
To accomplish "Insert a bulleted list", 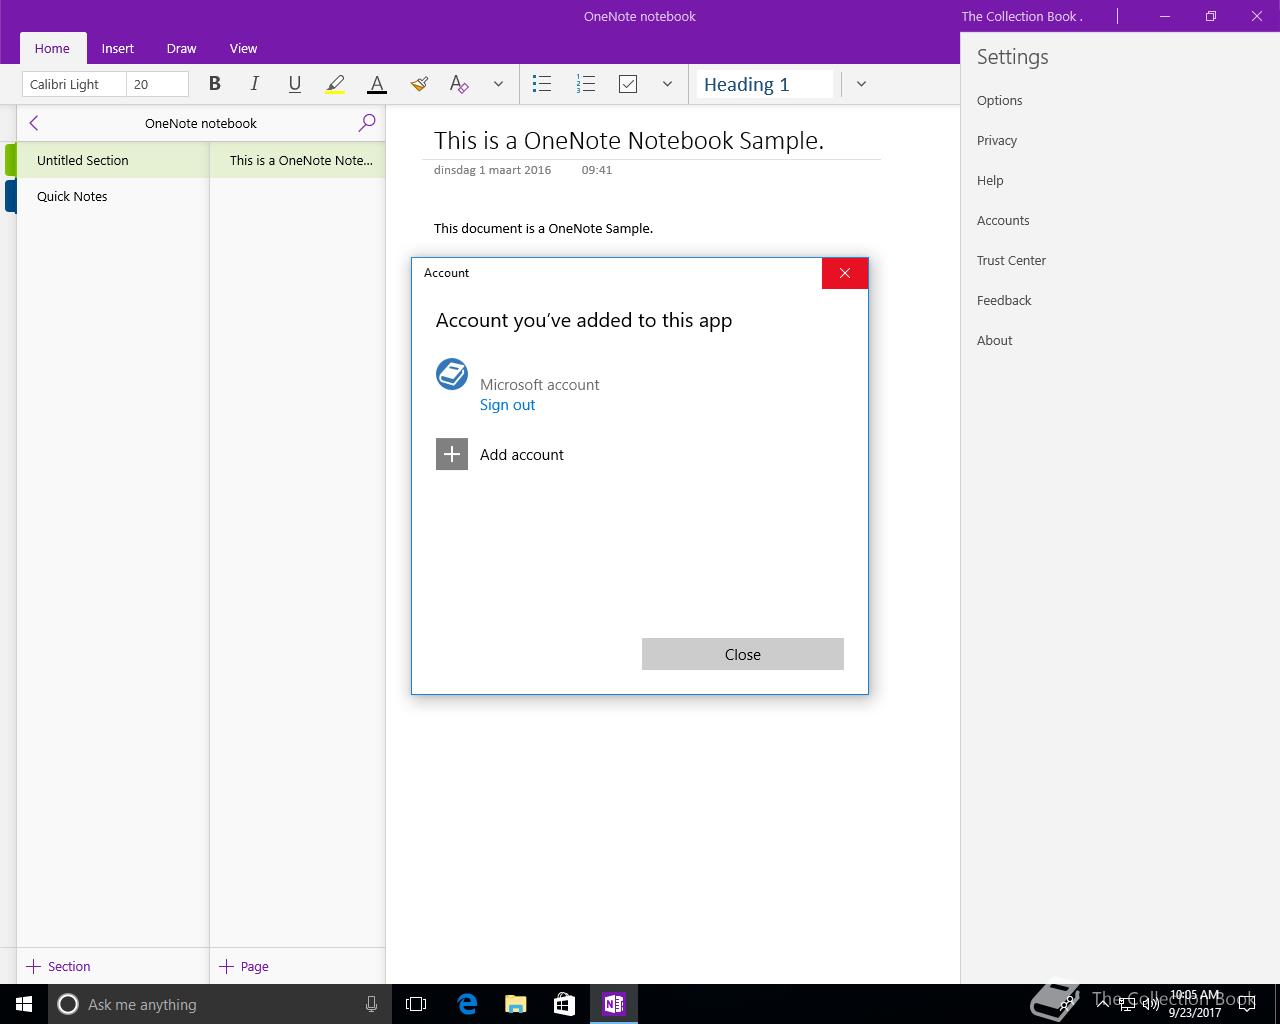I will point(542,84).
